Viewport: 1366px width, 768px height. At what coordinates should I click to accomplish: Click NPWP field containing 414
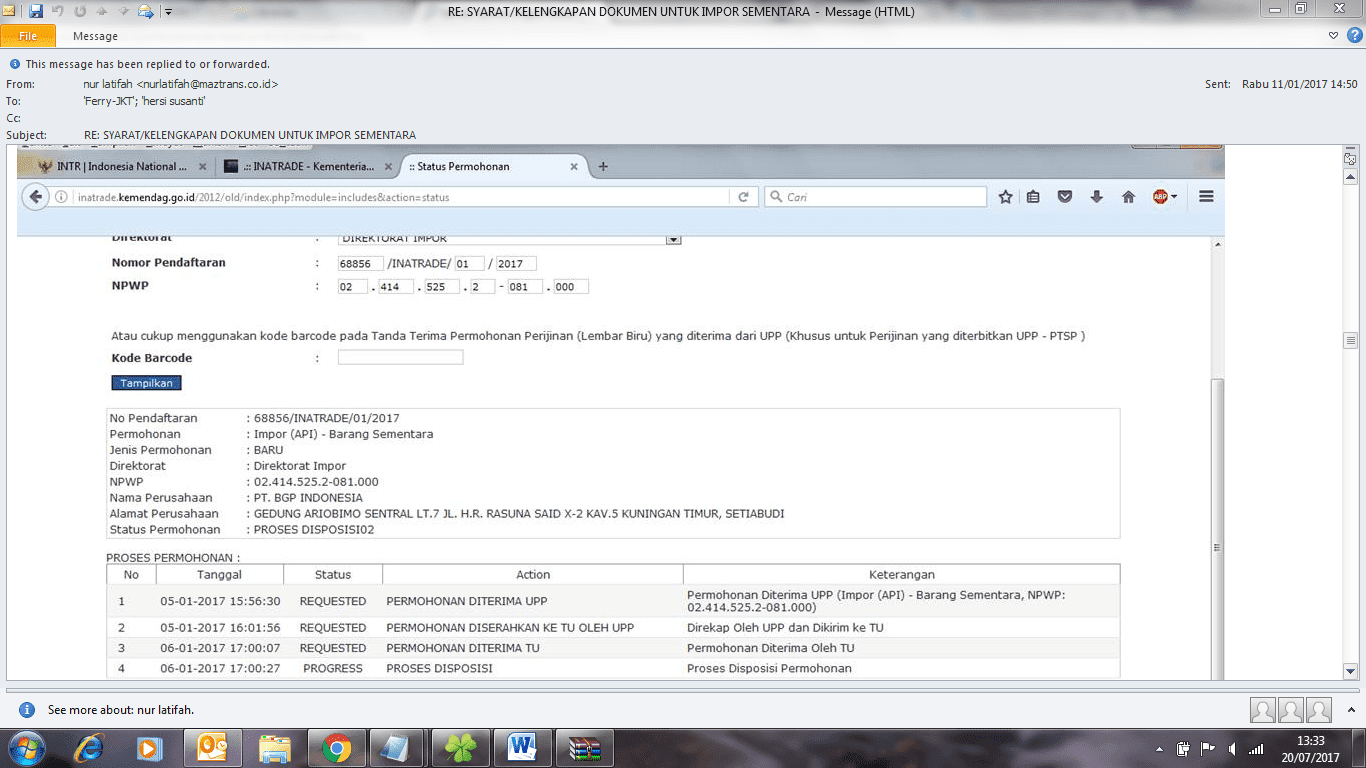[397, 287]
